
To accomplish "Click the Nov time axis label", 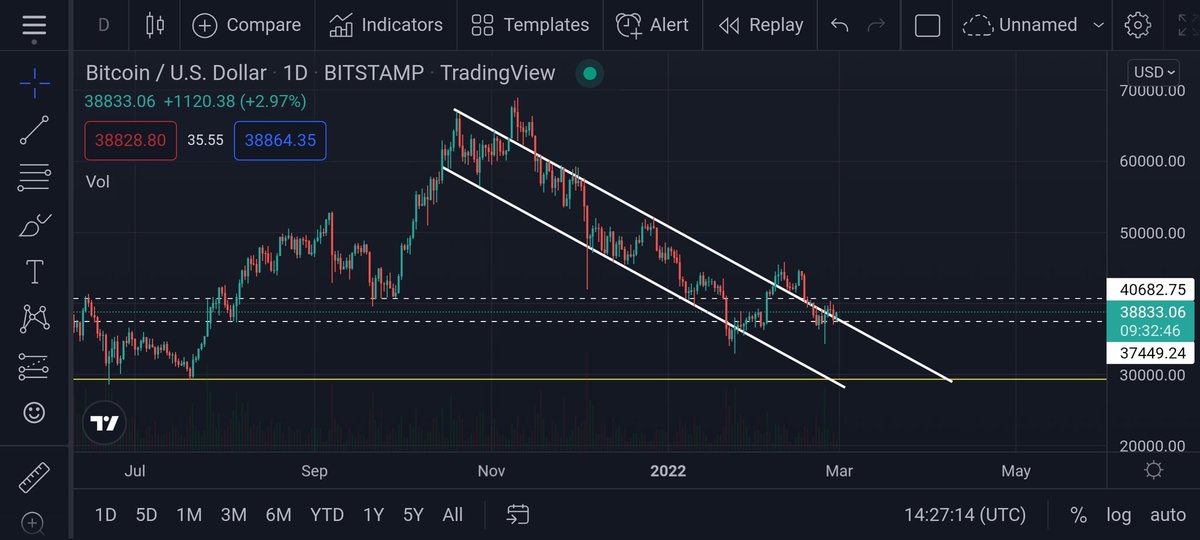I will click(491, 471).
